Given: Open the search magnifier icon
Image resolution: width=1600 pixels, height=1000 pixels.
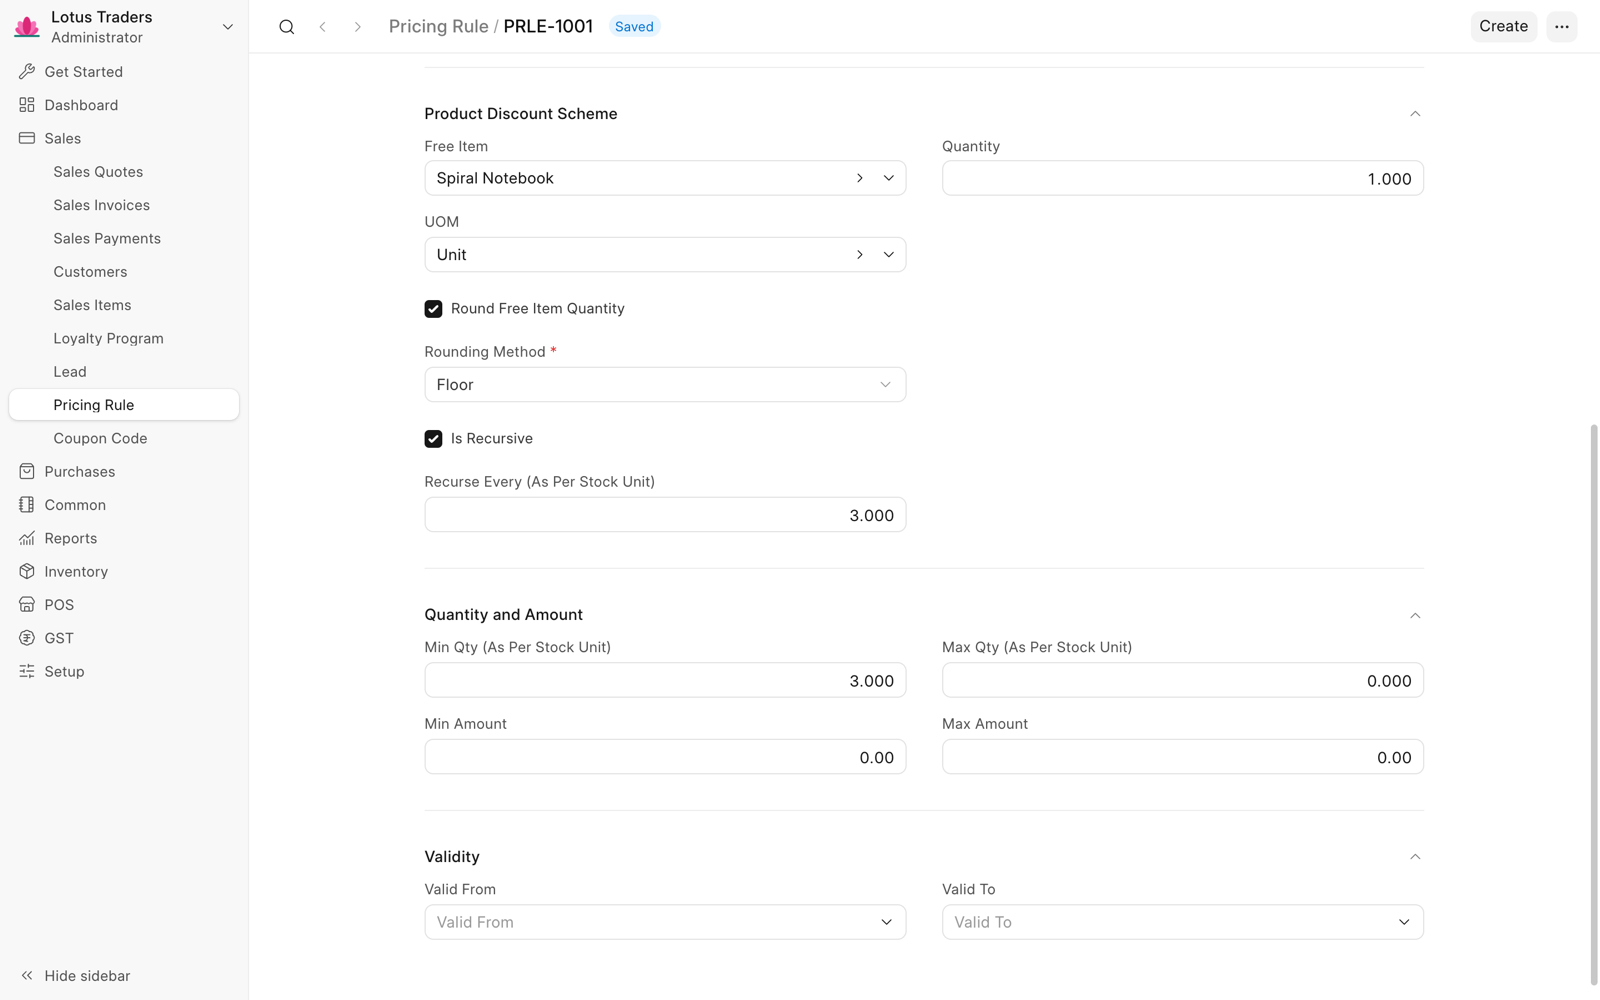Looking at the screenshot, I should [287, 27].
